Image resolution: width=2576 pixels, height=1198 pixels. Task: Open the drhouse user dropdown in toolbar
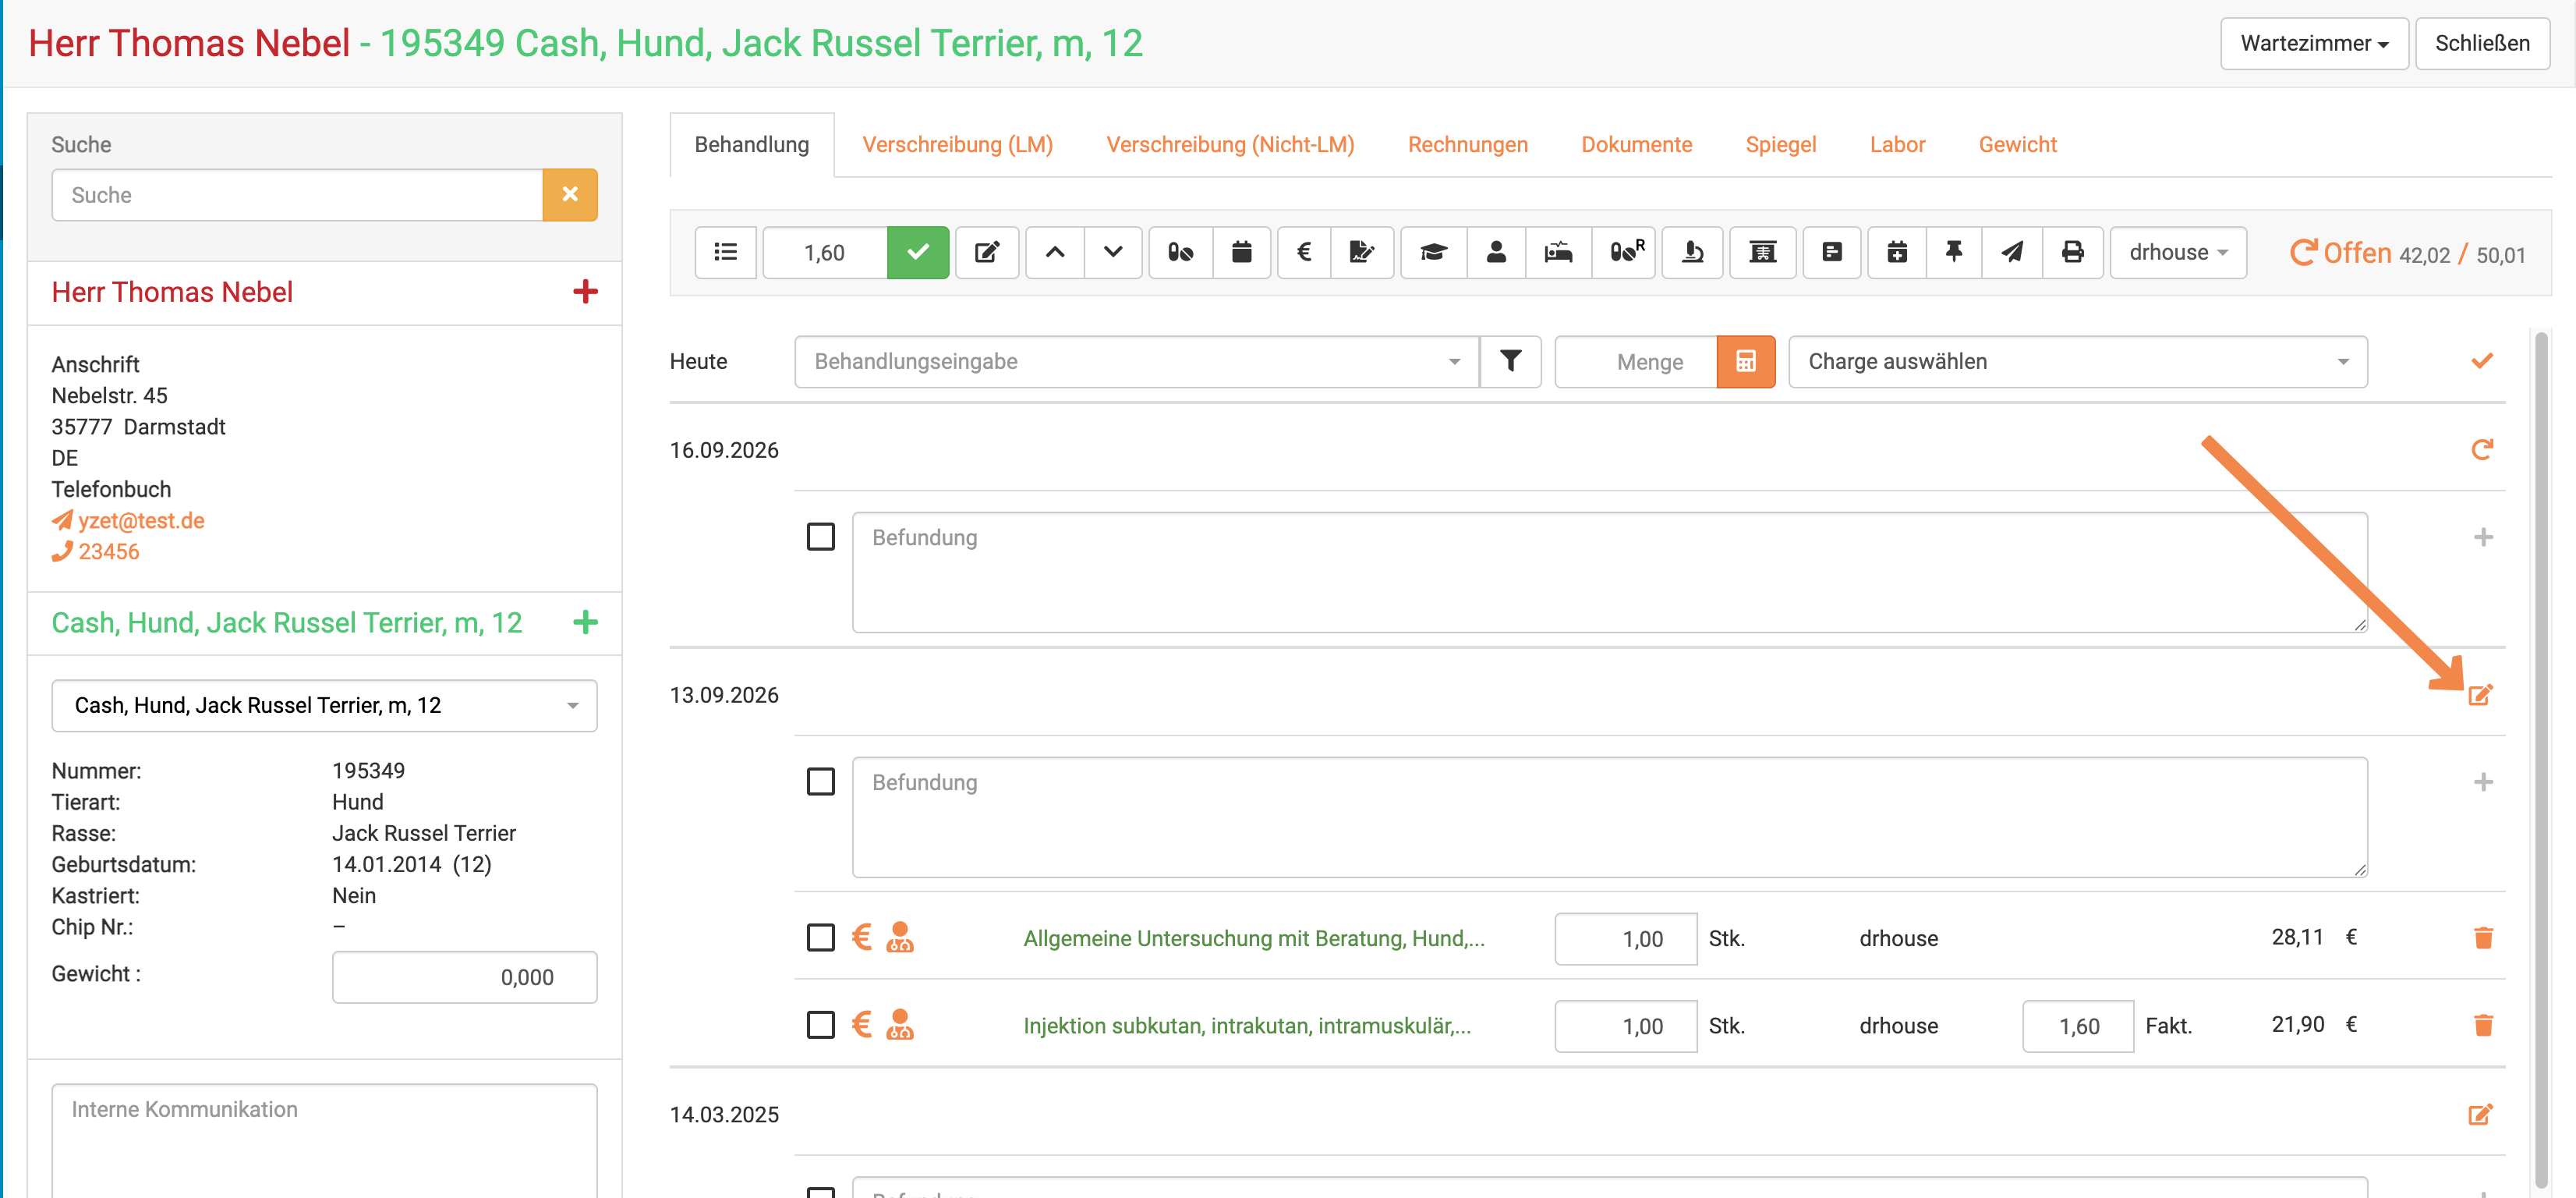(2178, 252)
